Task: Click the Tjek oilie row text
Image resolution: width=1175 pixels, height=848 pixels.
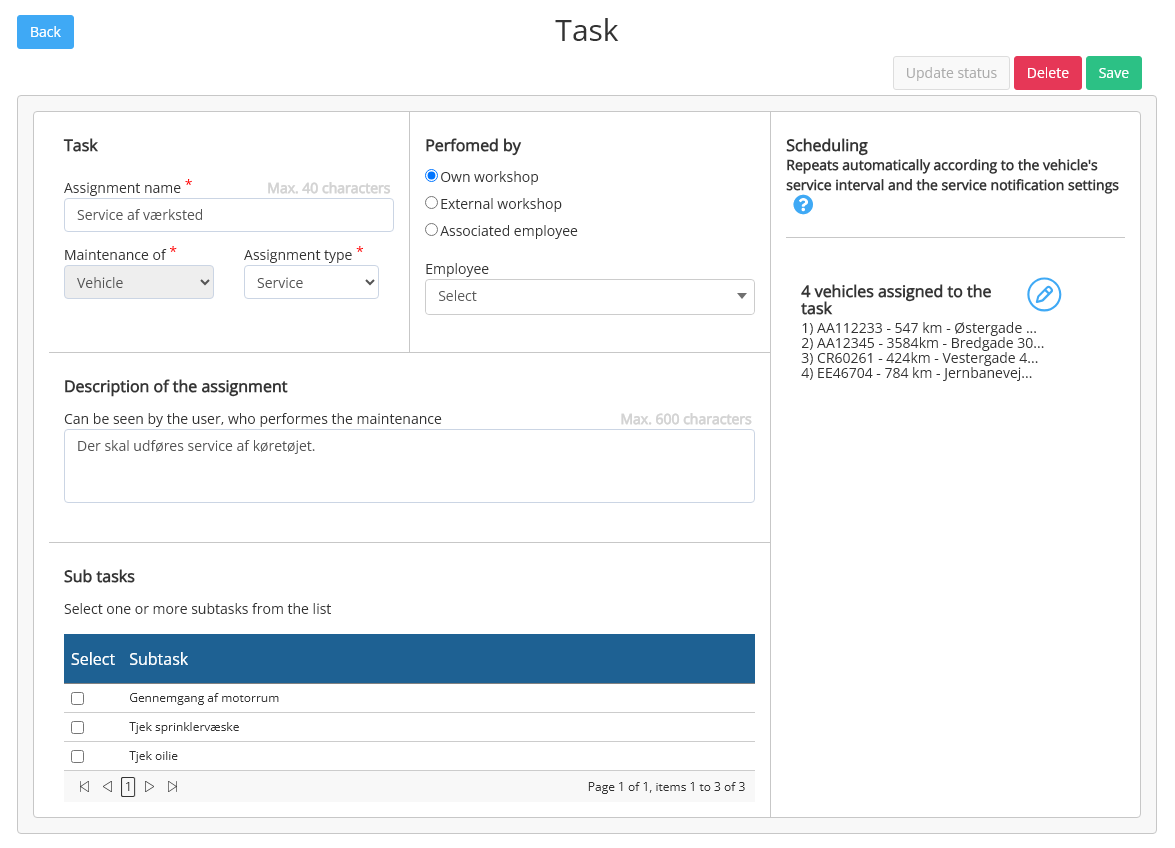Action: pos(154,757)
